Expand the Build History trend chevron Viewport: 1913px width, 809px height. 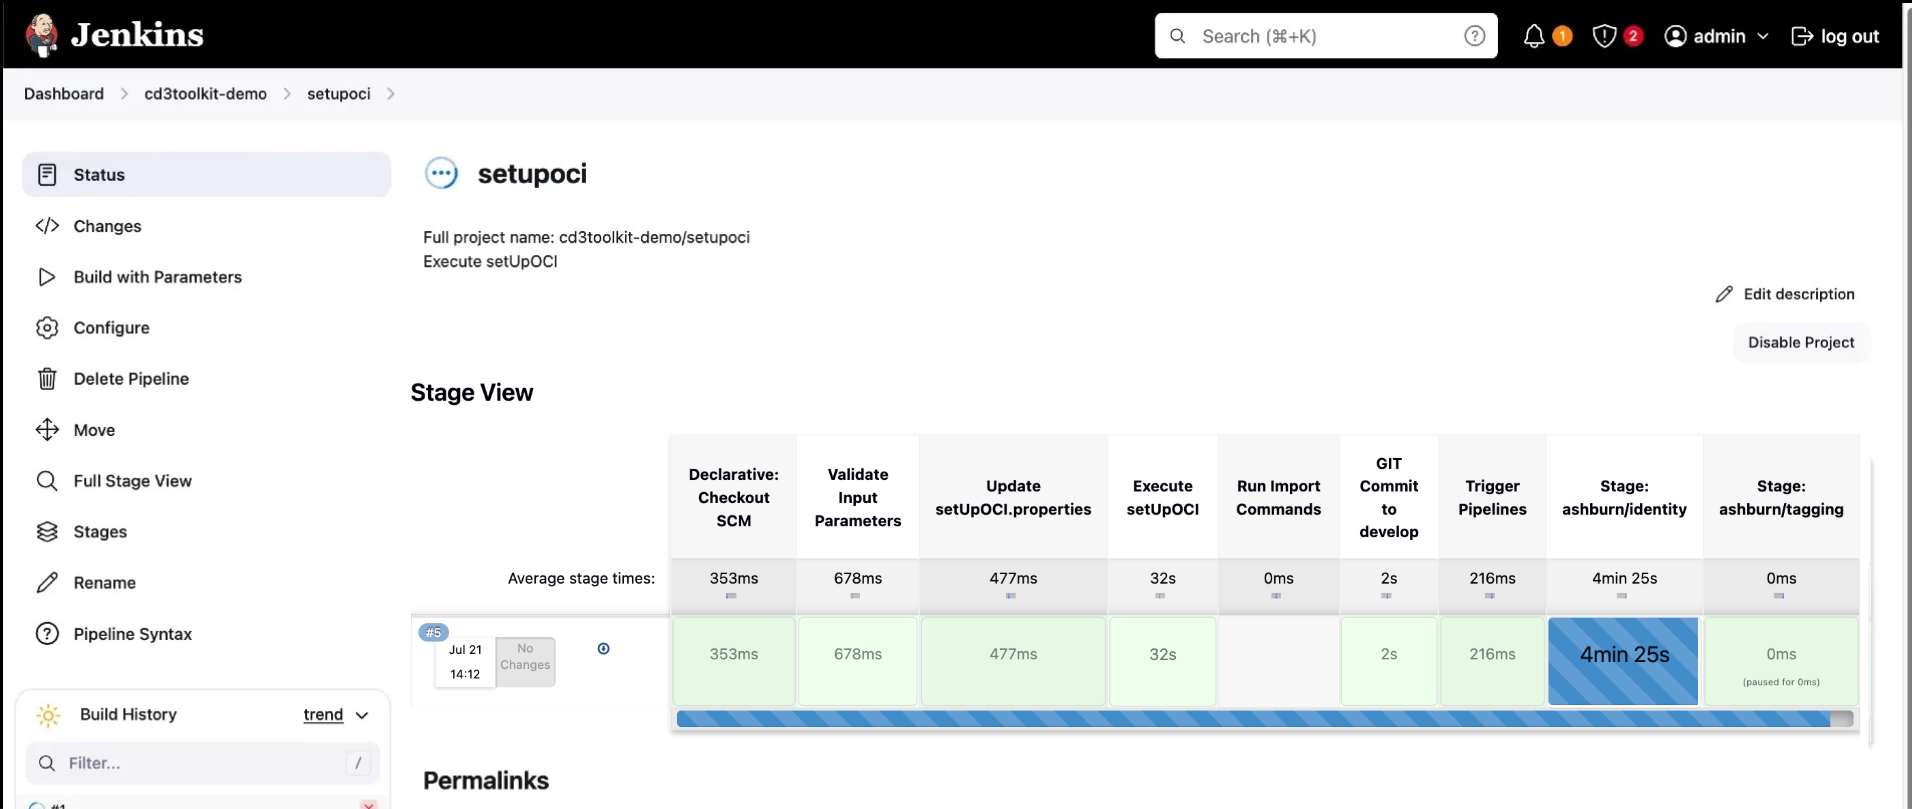pos(362,715)
